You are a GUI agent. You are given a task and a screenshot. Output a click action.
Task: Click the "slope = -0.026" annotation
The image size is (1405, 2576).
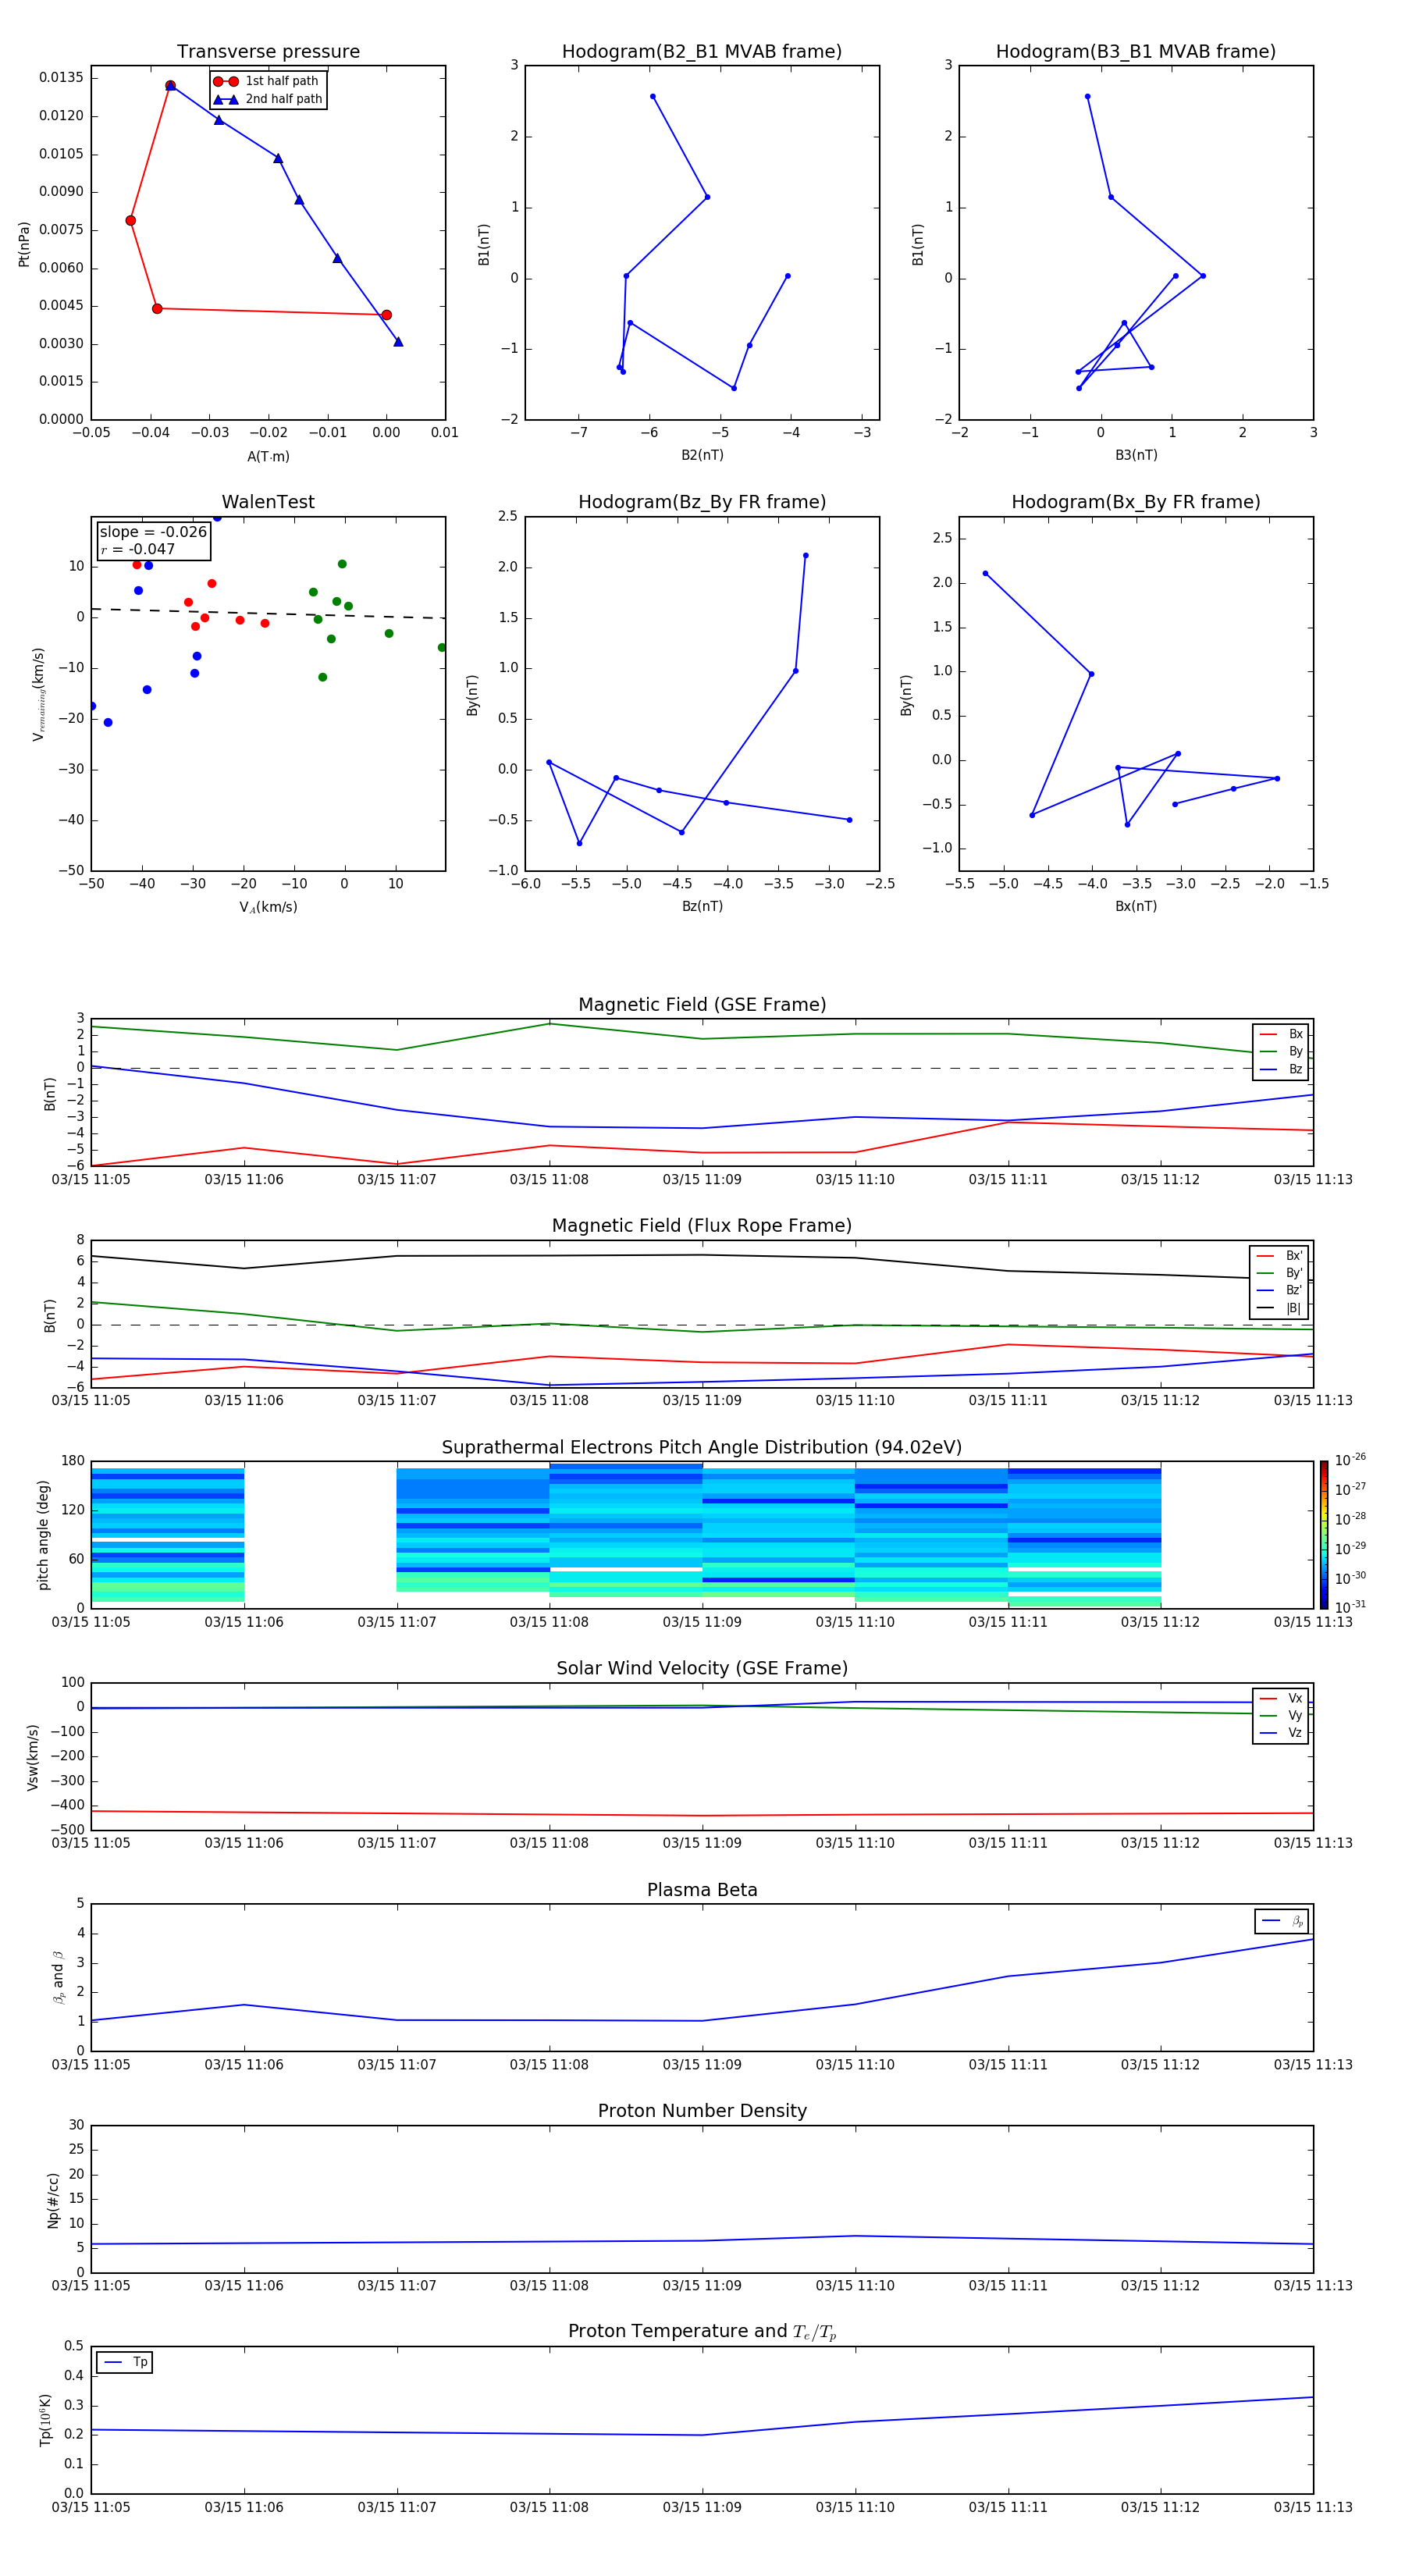153,532
